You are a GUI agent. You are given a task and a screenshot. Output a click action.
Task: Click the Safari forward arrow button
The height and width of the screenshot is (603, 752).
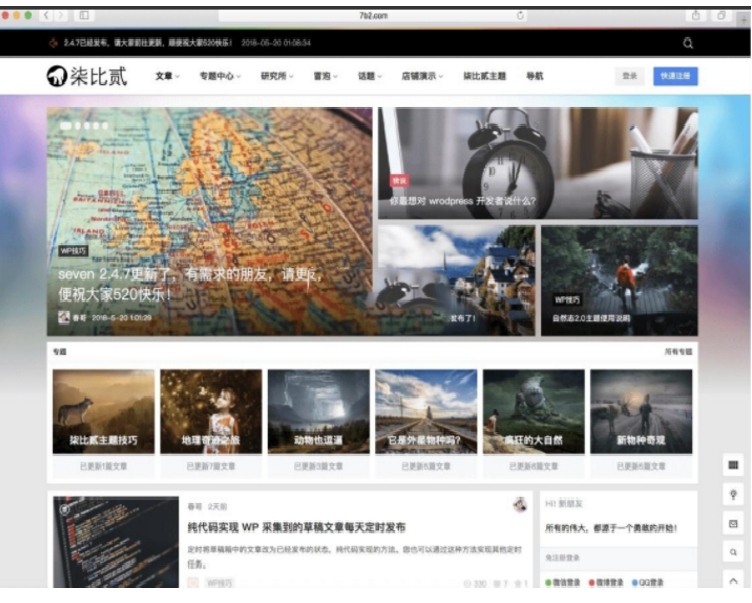[x=61, y=15]
